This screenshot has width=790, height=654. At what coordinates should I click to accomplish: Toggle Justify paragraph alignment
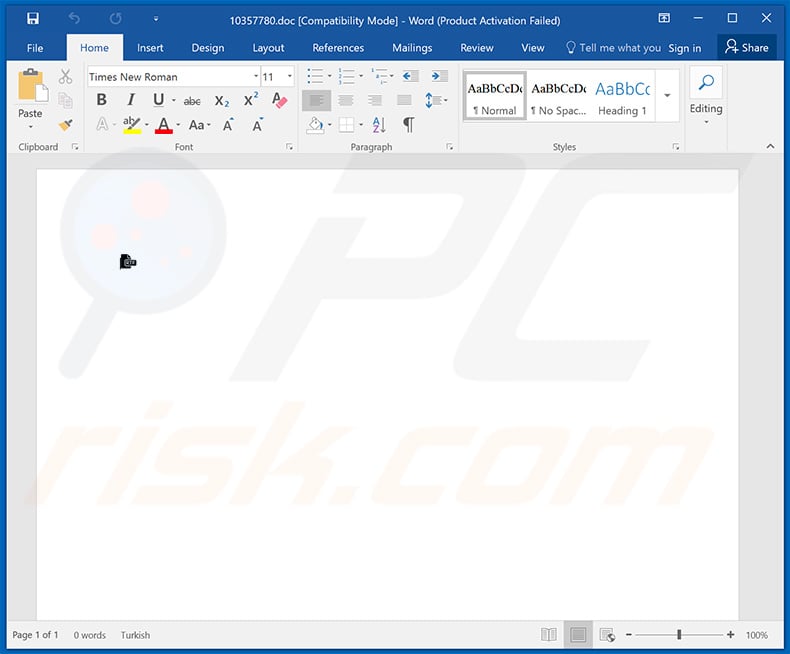tap(404, 100)
